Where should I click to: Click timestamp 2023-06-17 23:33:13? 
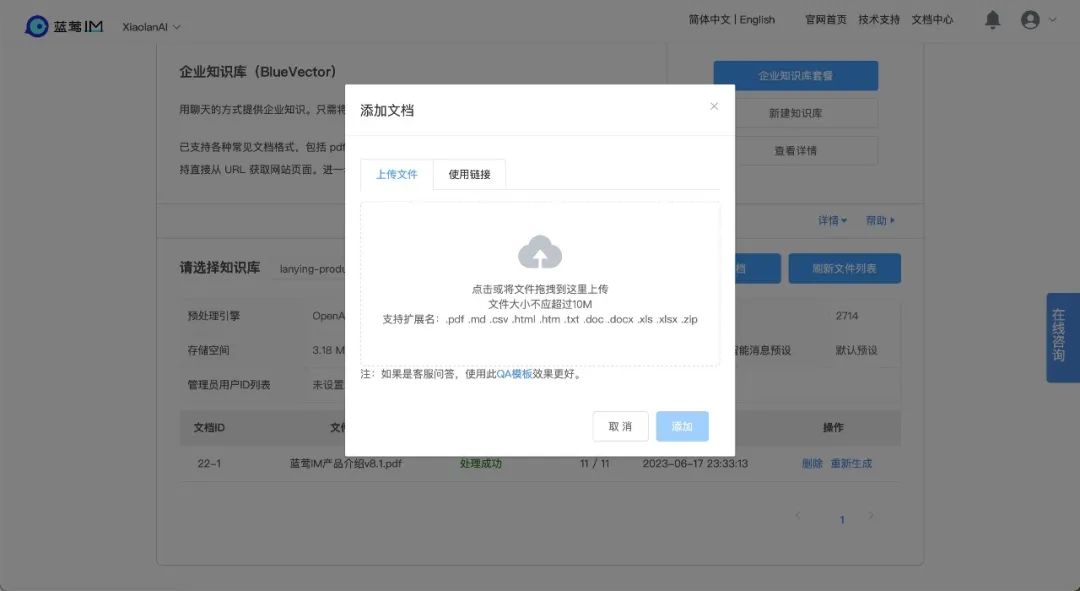(x=695, y=464)
